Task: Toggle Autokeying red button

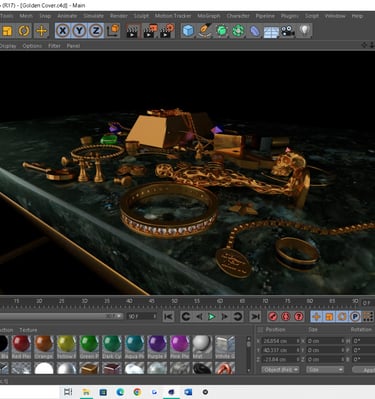Action: point(286,316)
